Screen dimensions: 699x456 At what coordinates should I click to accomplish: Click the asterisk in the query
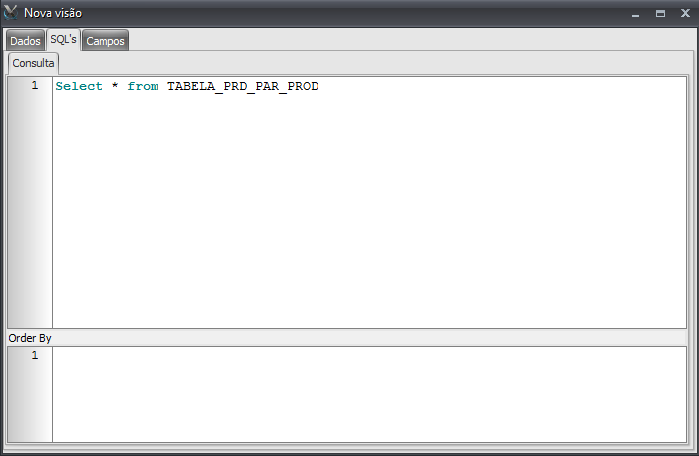(115, 85)
